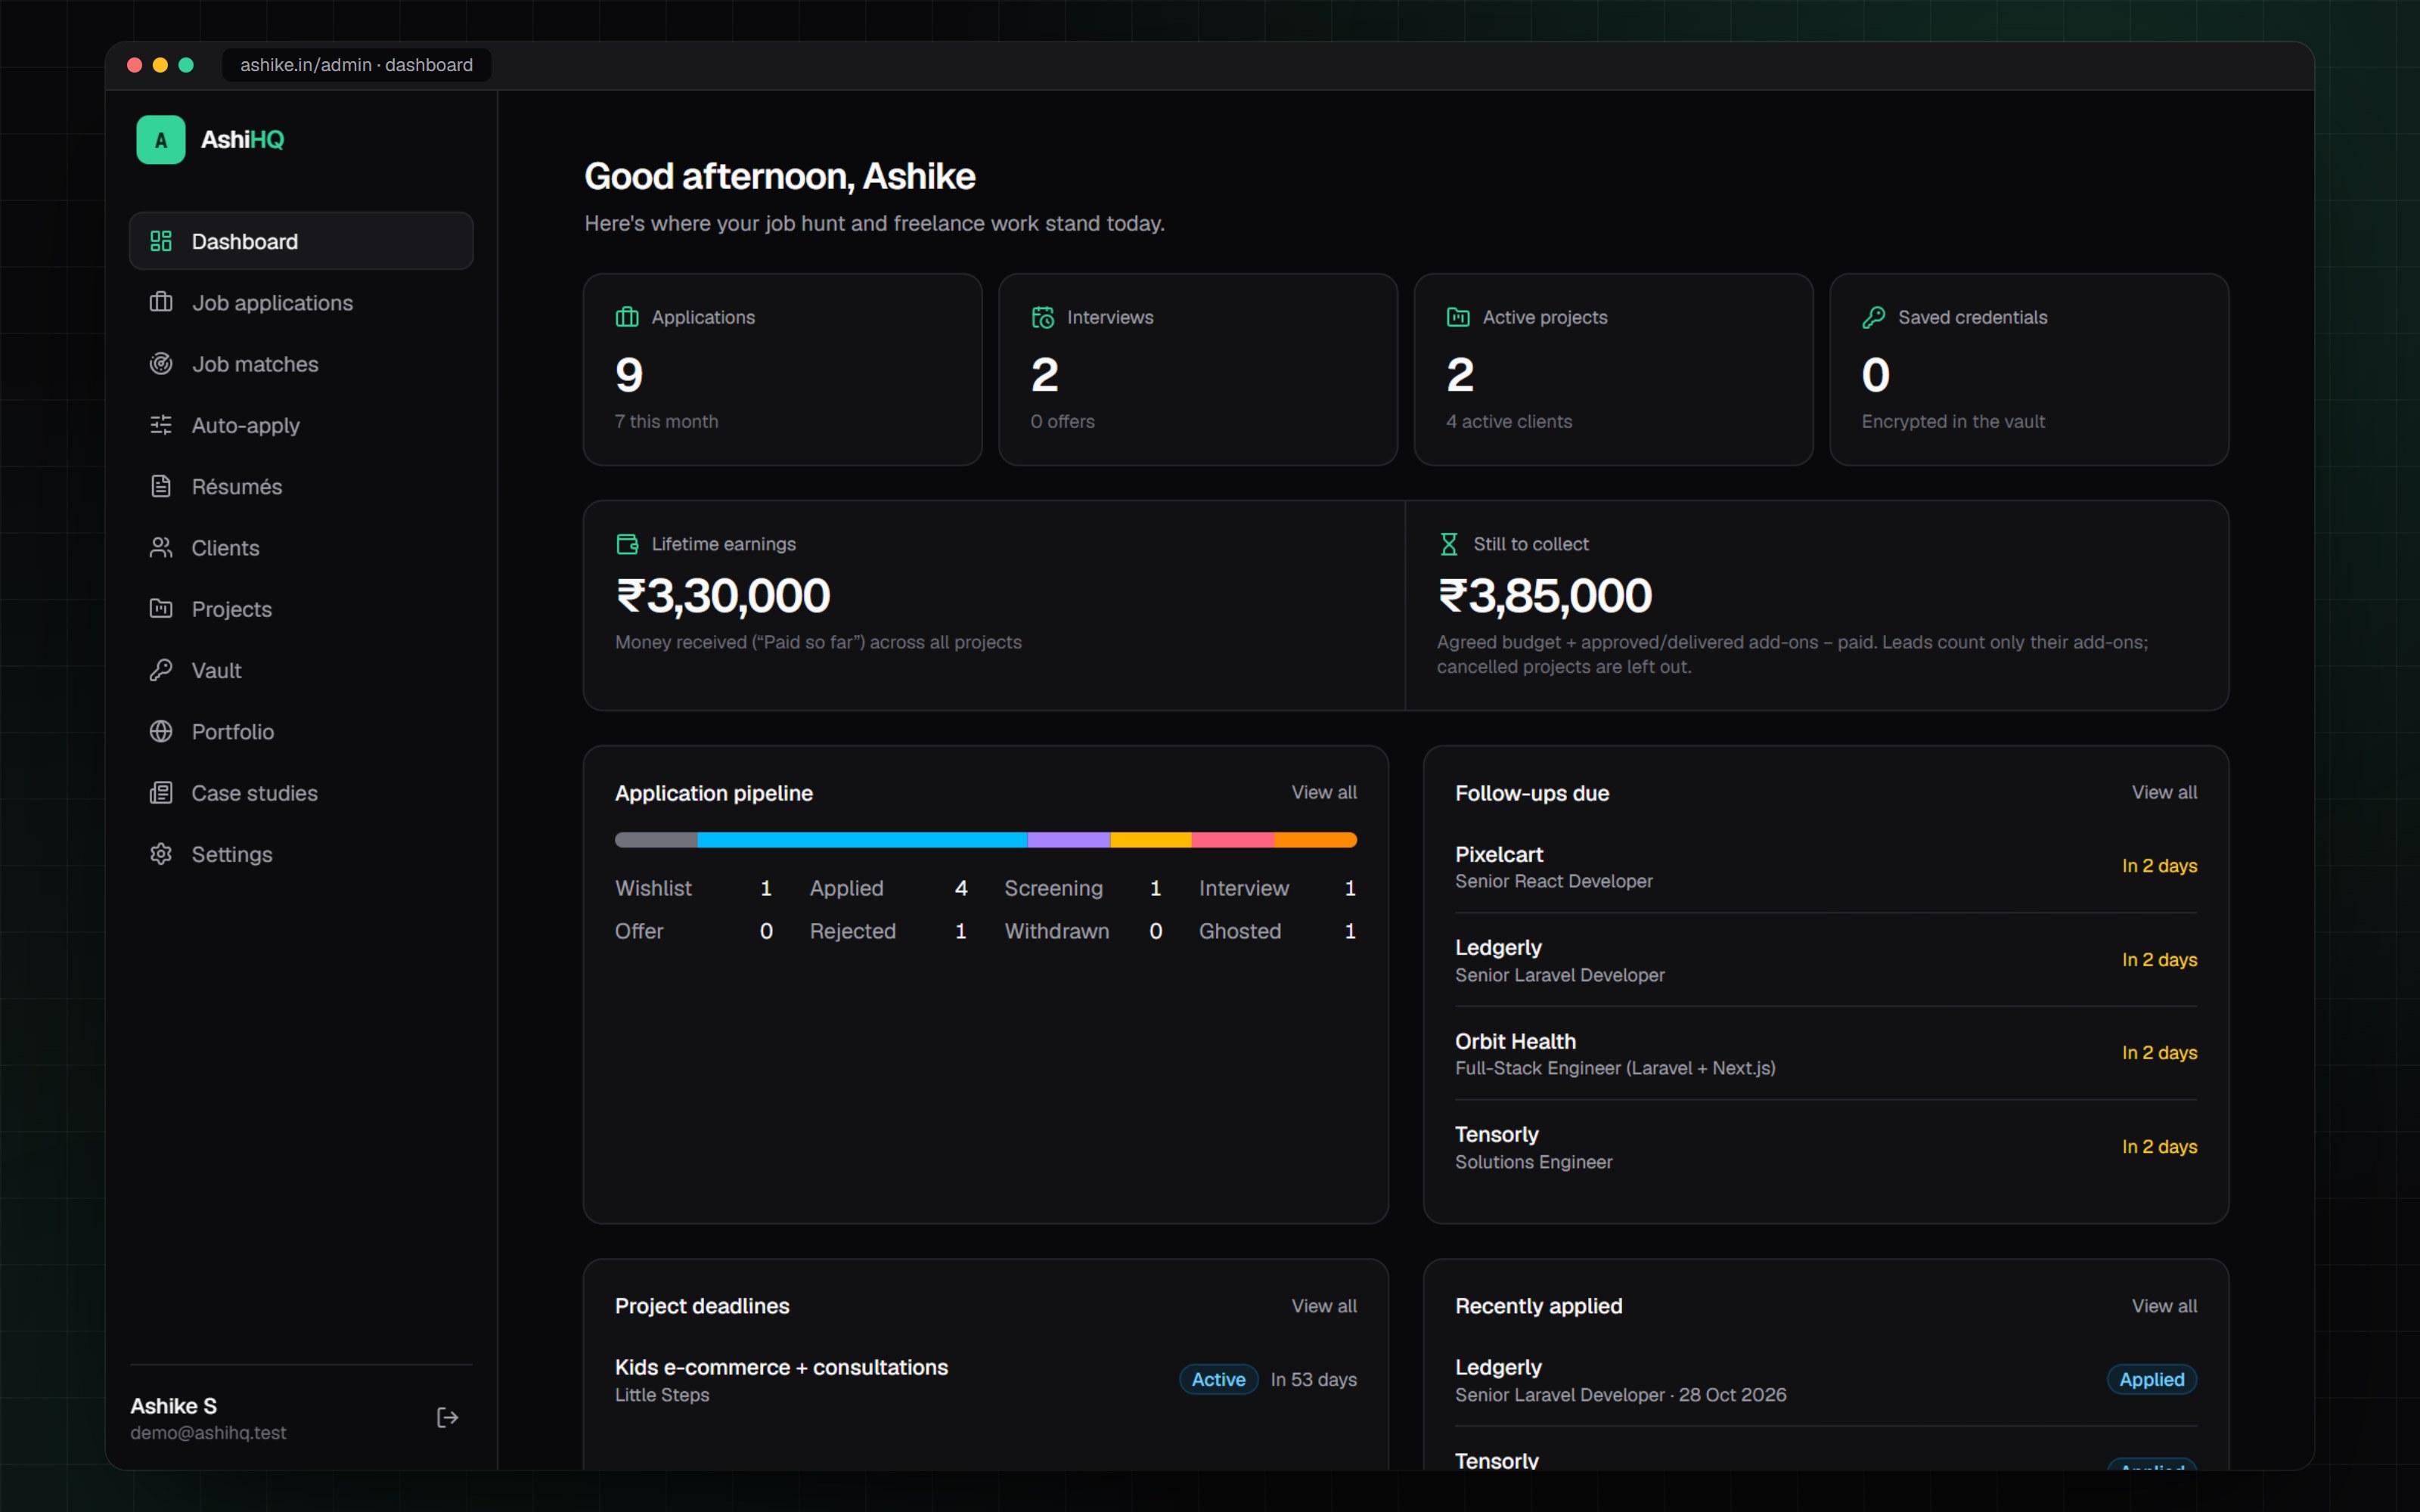Open View all in Recently applied
This screenshot has height=1512, width=2420.
coord(2164,1306)
